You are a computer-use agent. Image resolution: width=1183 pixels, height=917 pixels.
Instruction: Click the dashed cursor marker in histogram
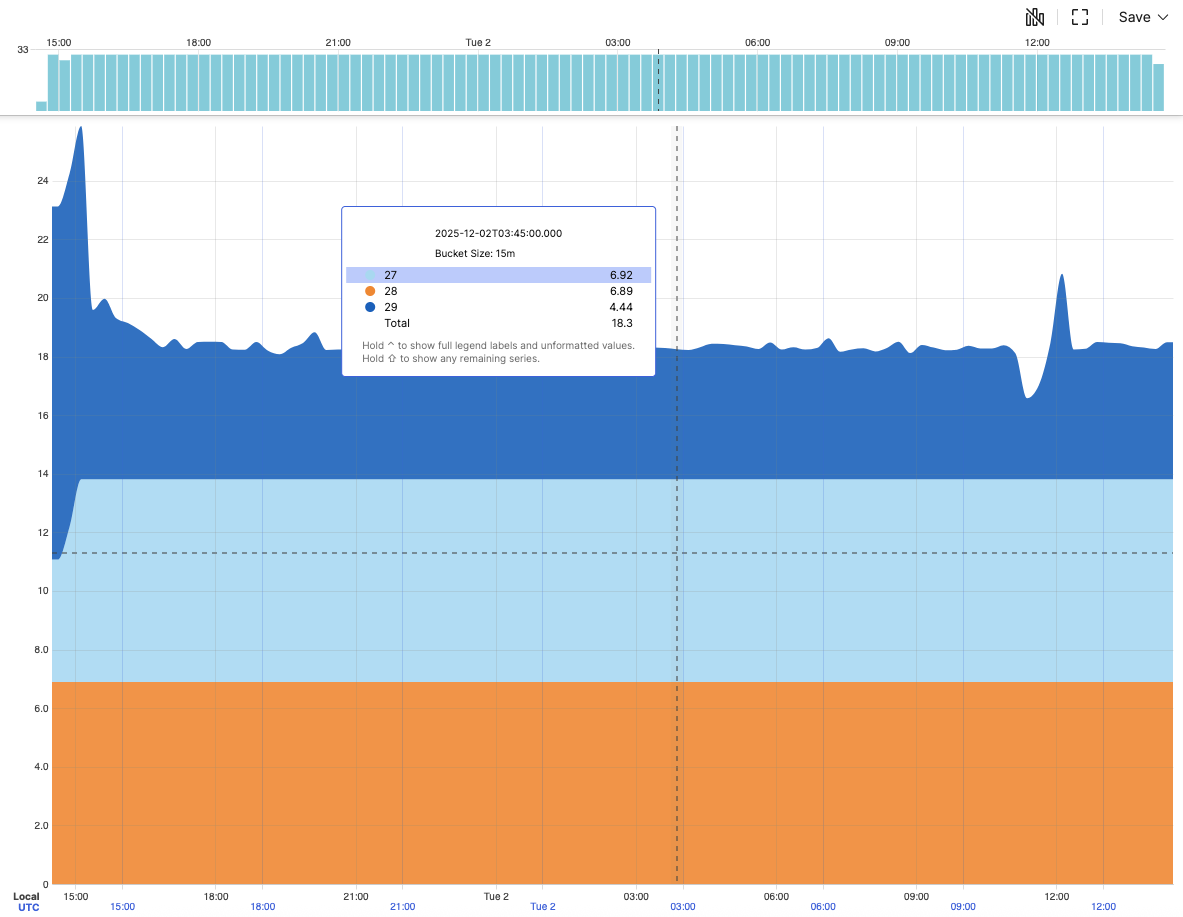coord(659,80)
